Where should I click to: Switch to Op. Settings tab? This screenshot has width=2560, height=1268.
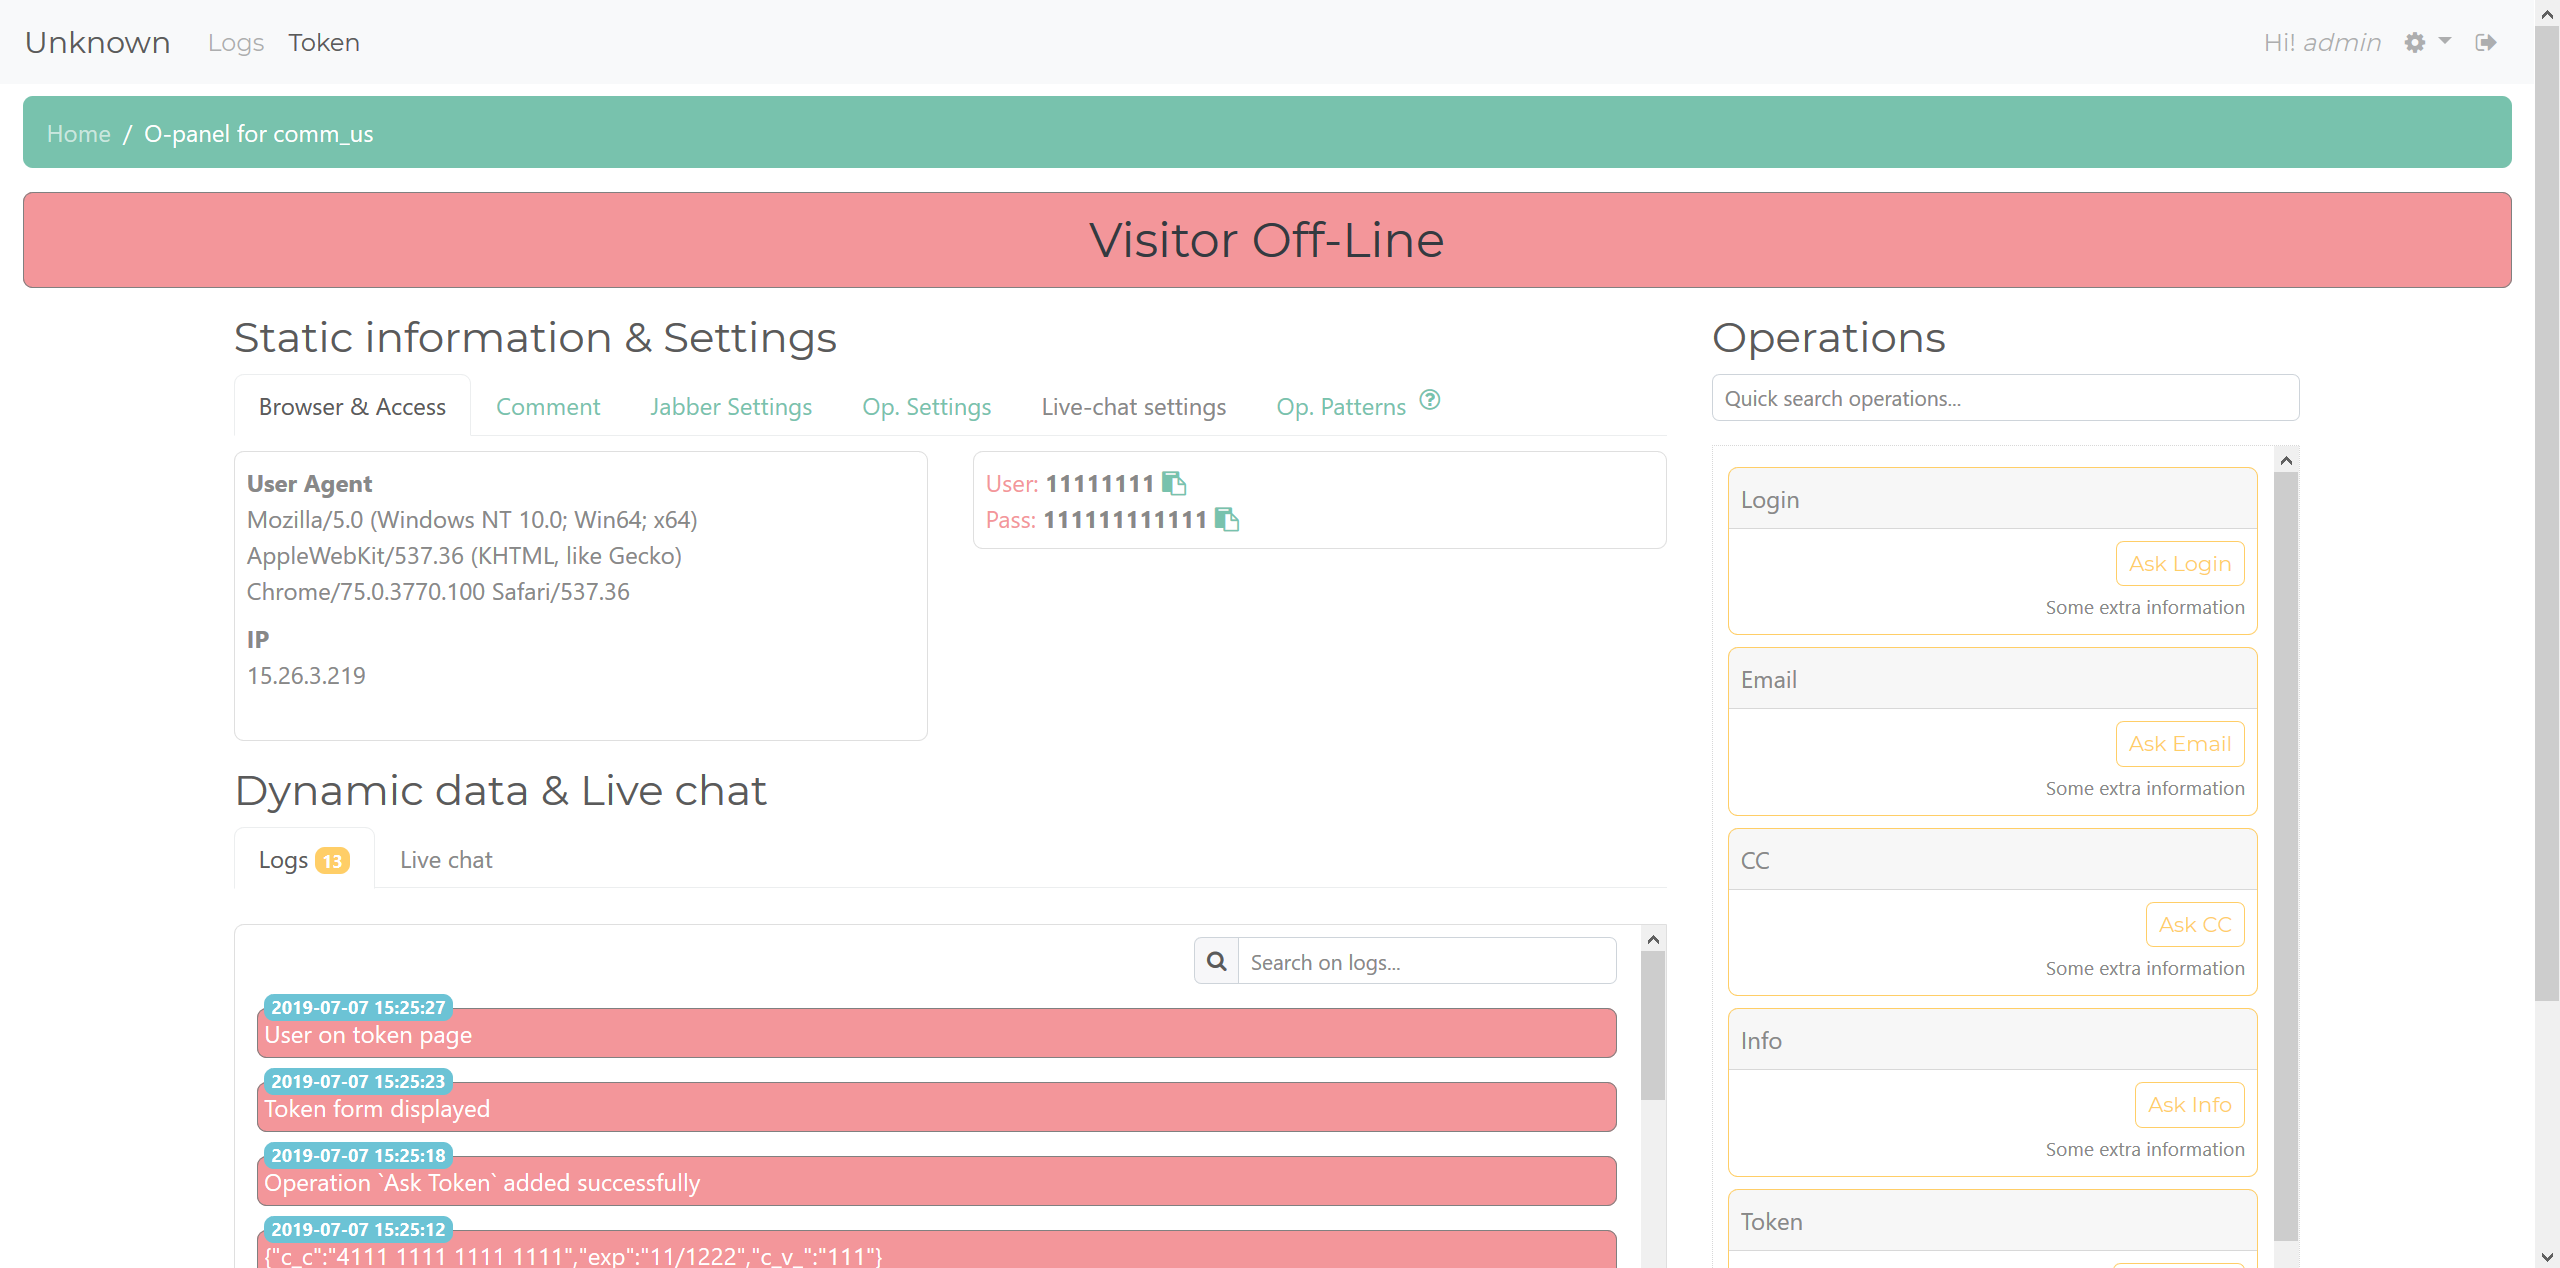(x=927, y=407)
